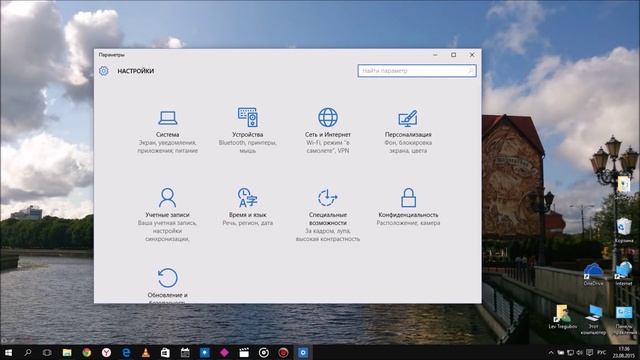
Task: Select the OneDrive desktop shortcut
Action: [593, 274]
